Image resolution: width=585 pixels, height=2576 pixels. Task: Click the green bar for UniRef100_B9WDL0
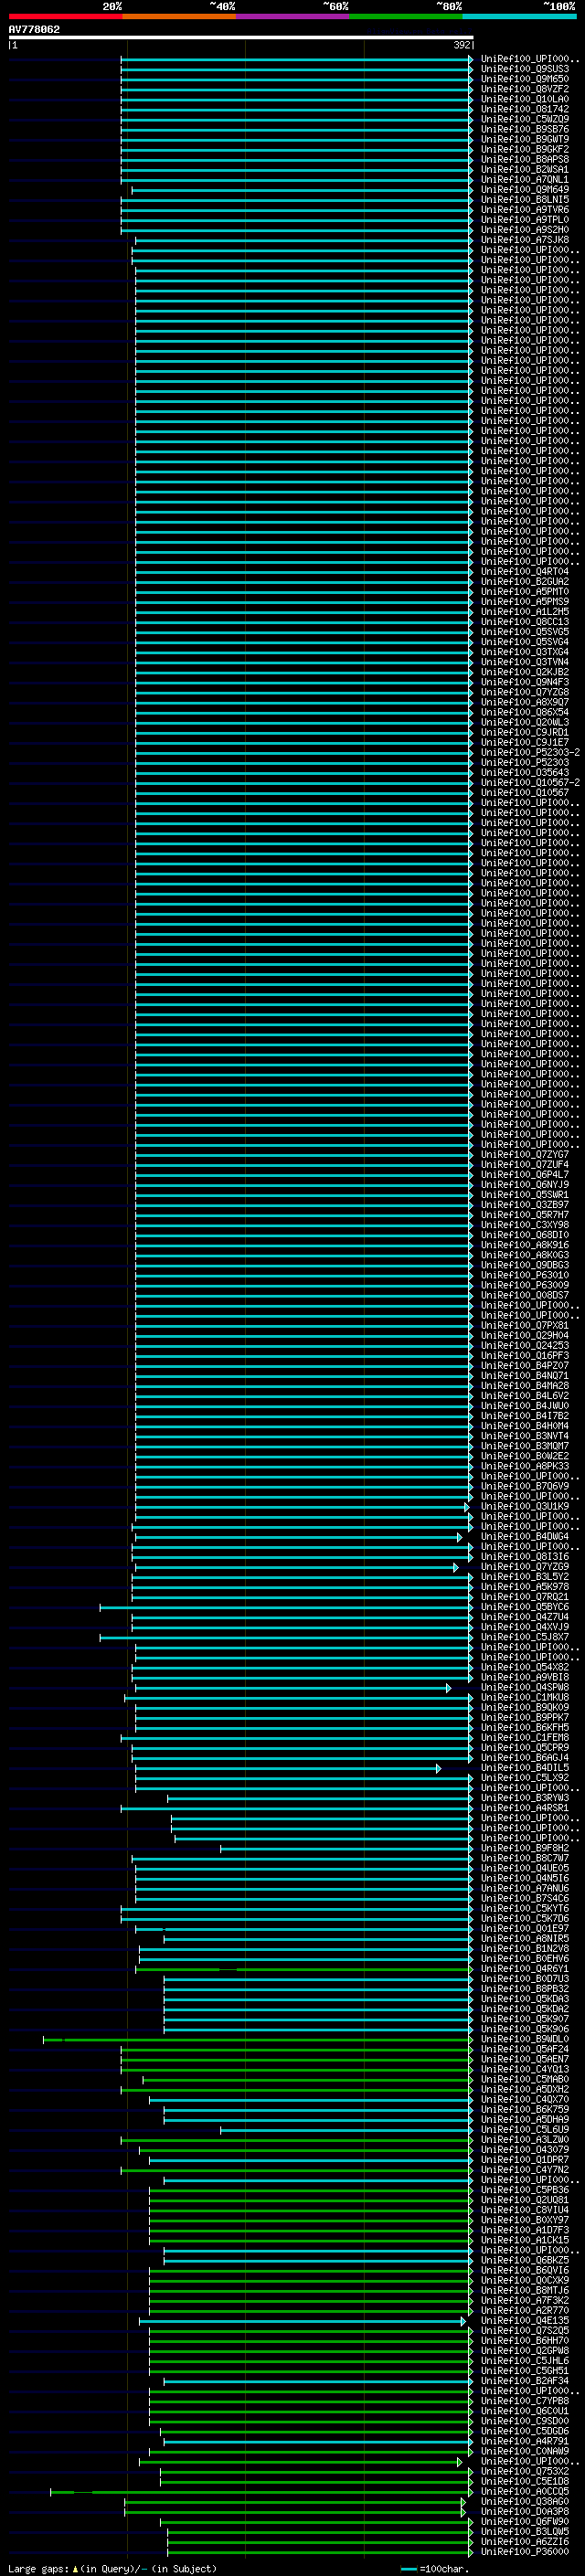(x=258, y=2039)
